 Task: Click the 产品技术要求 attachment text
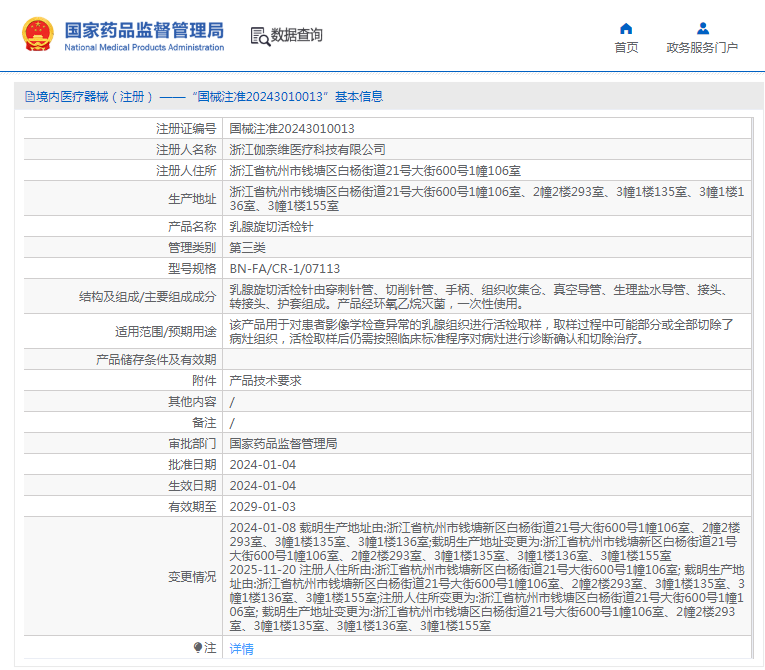265,380
